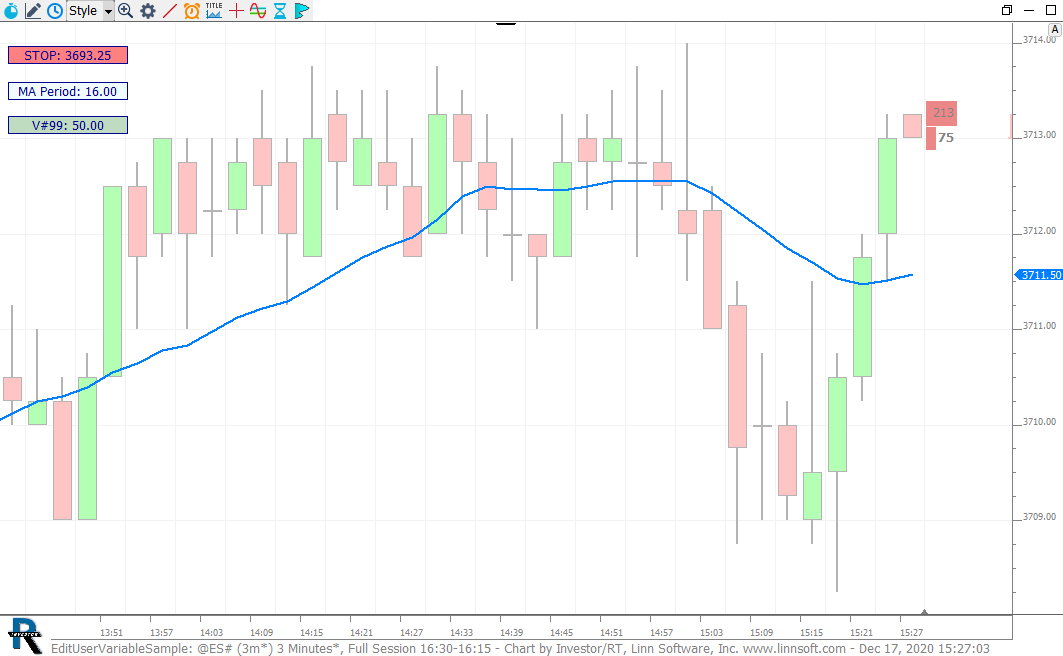Click the 3711.50 blue price label

1039,274
